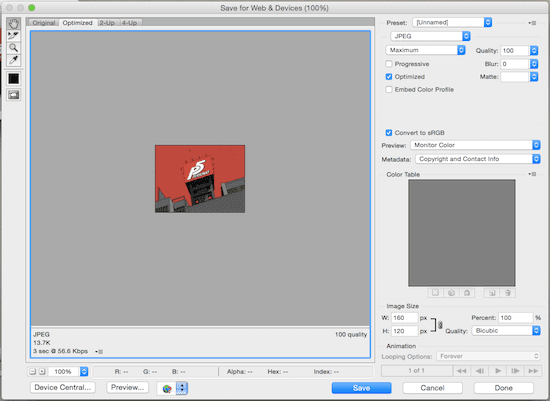
Task: Open the Quality slider arrow
Action: tap(534, 51)
